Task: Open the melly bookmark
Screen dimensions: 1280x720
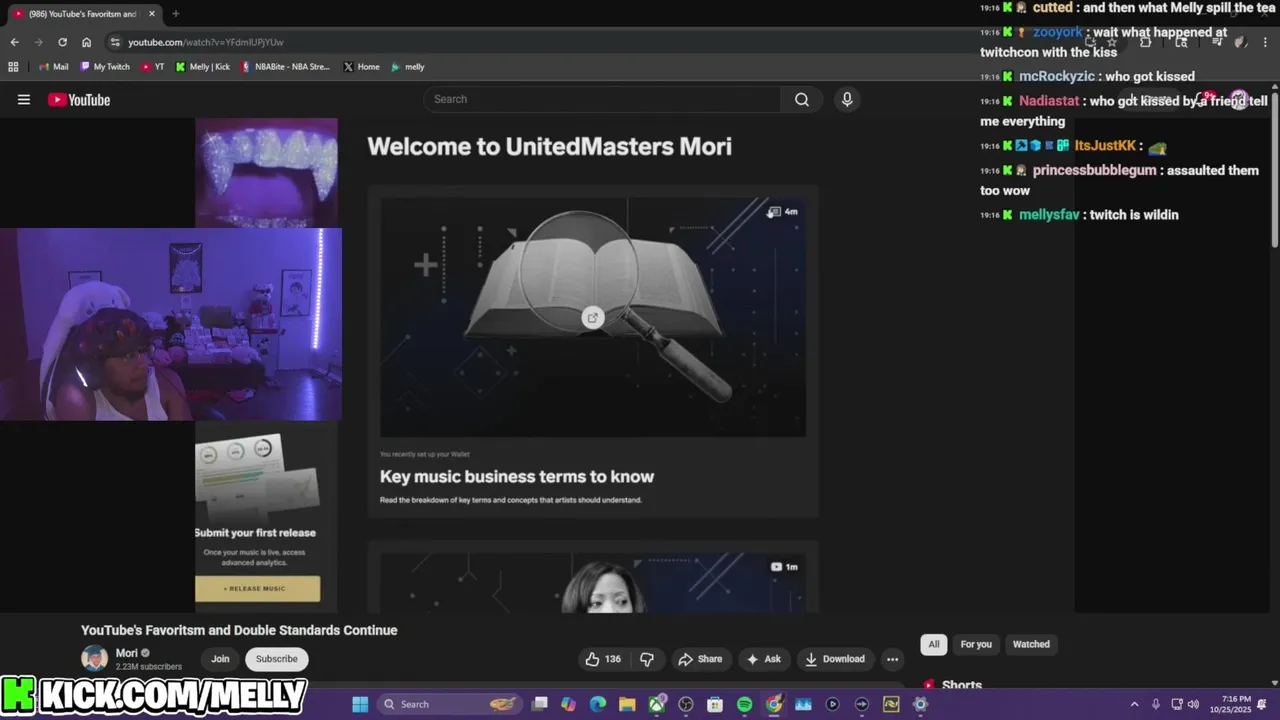Action: click(x=408, y=67)
